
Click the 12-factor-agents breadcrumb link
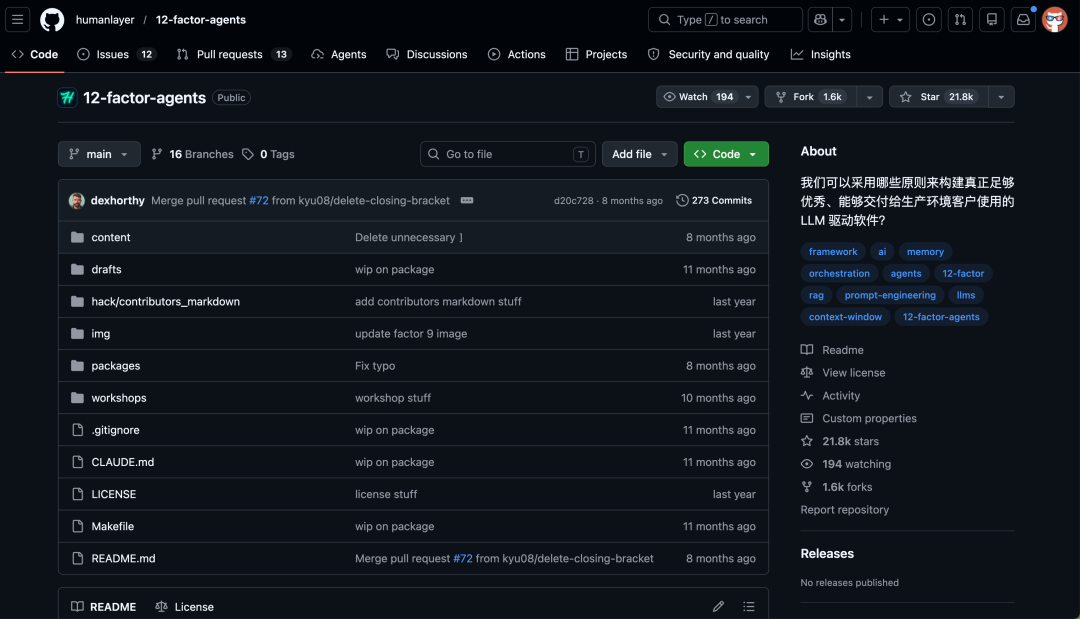200,19
